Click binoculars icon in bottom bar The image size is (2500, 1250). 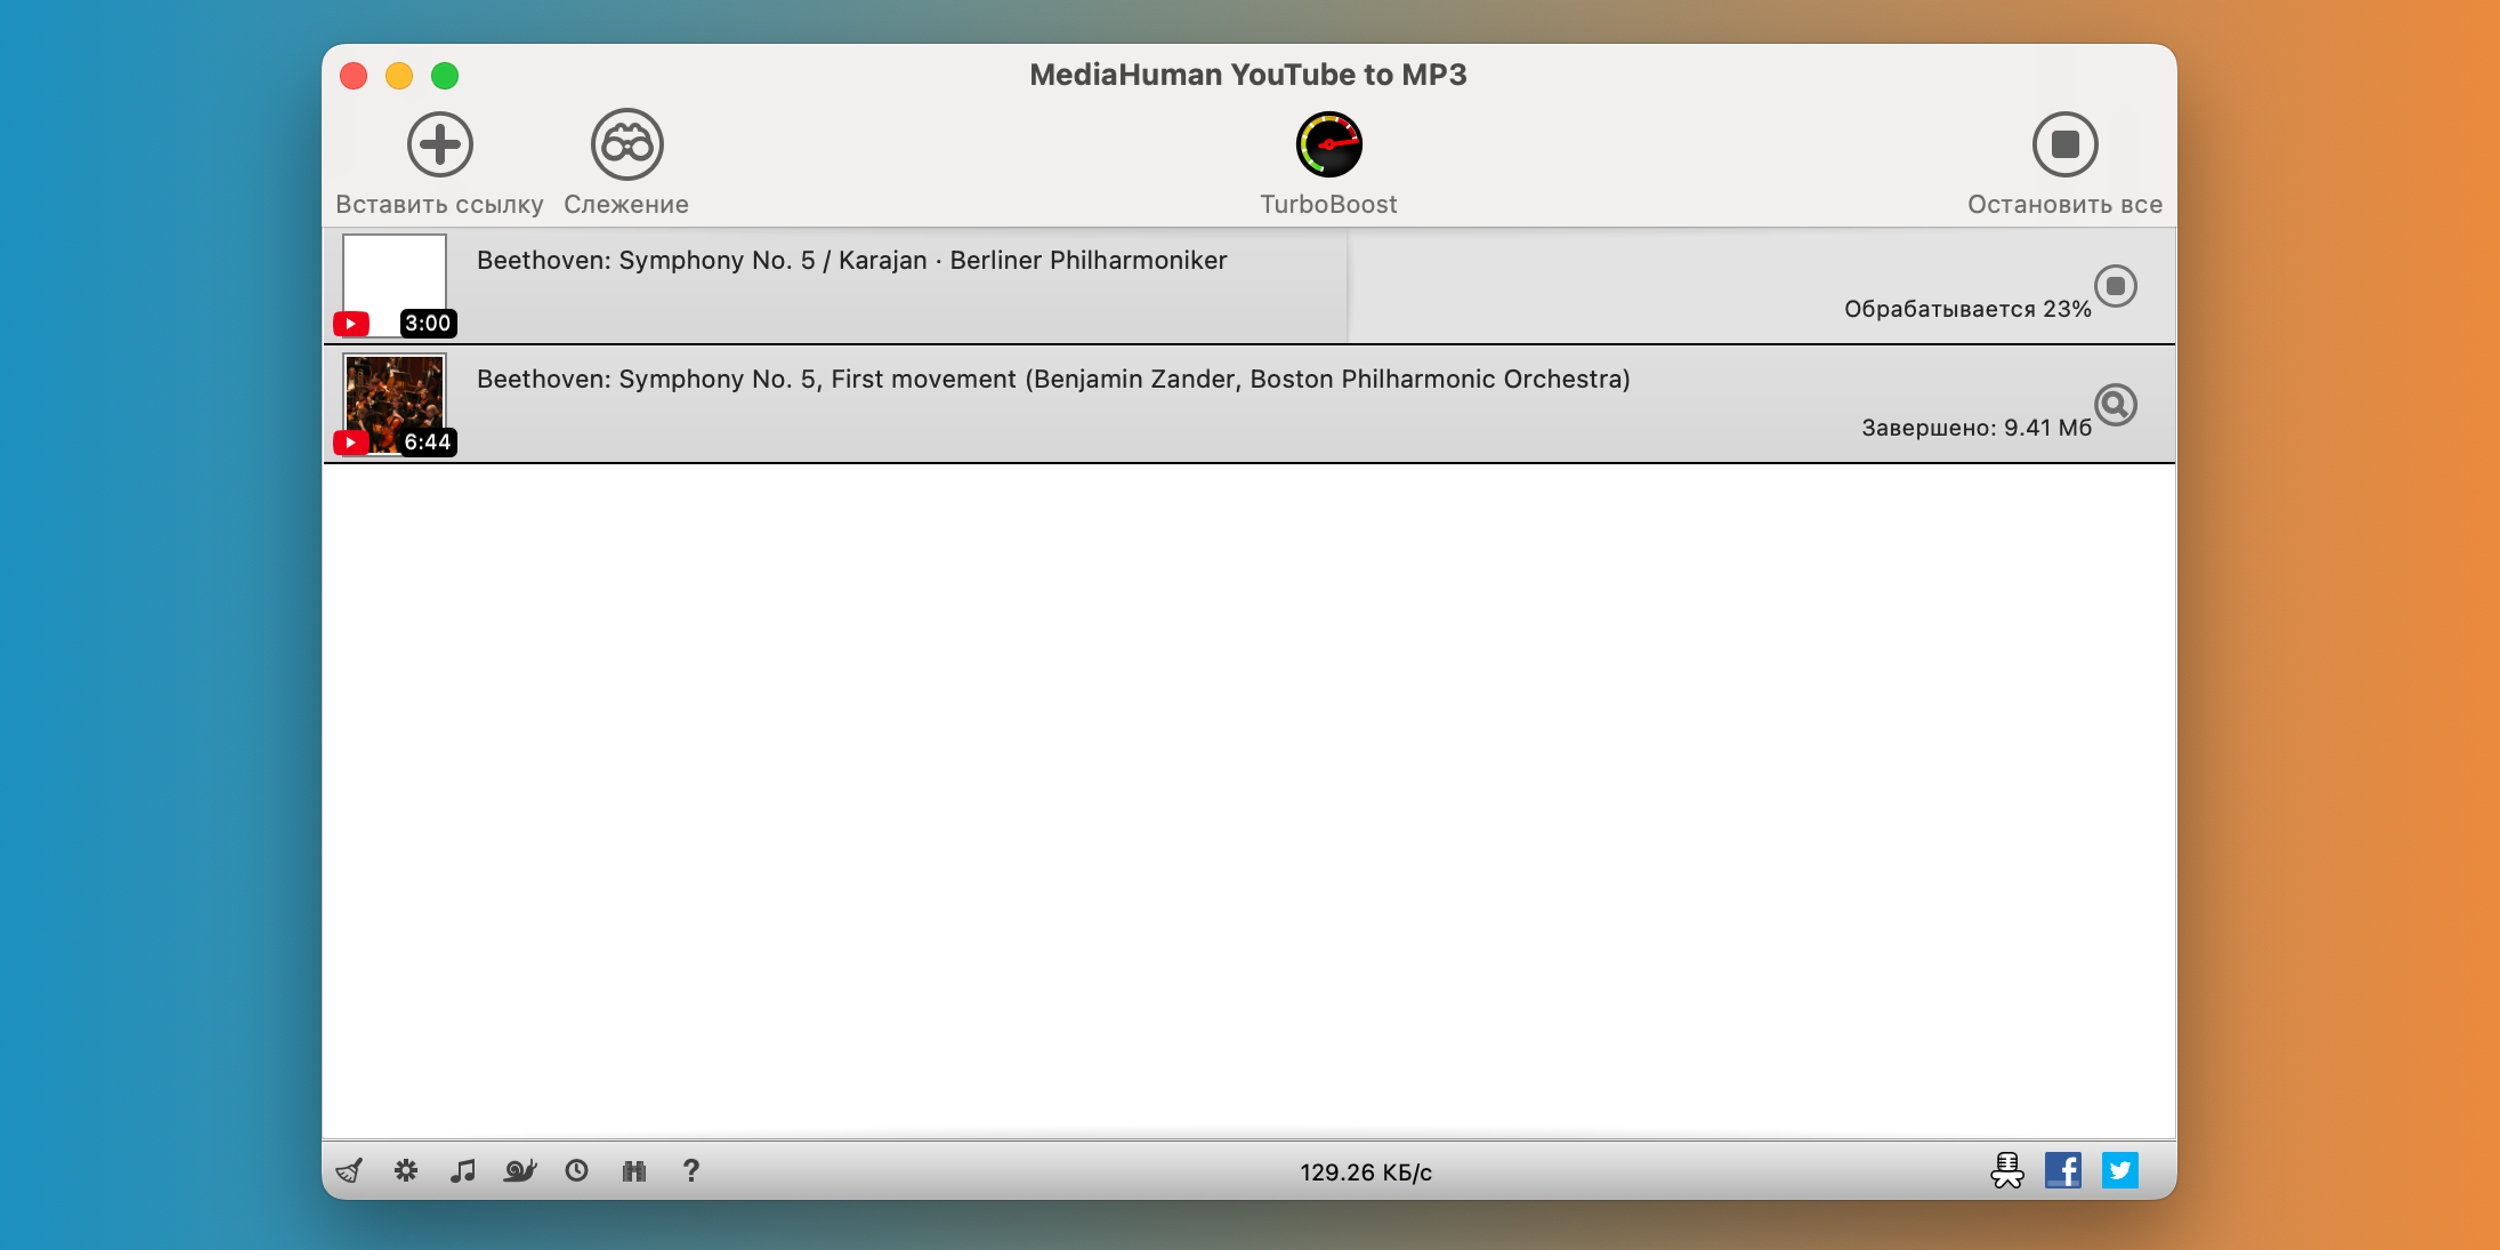coord(634,1170)
